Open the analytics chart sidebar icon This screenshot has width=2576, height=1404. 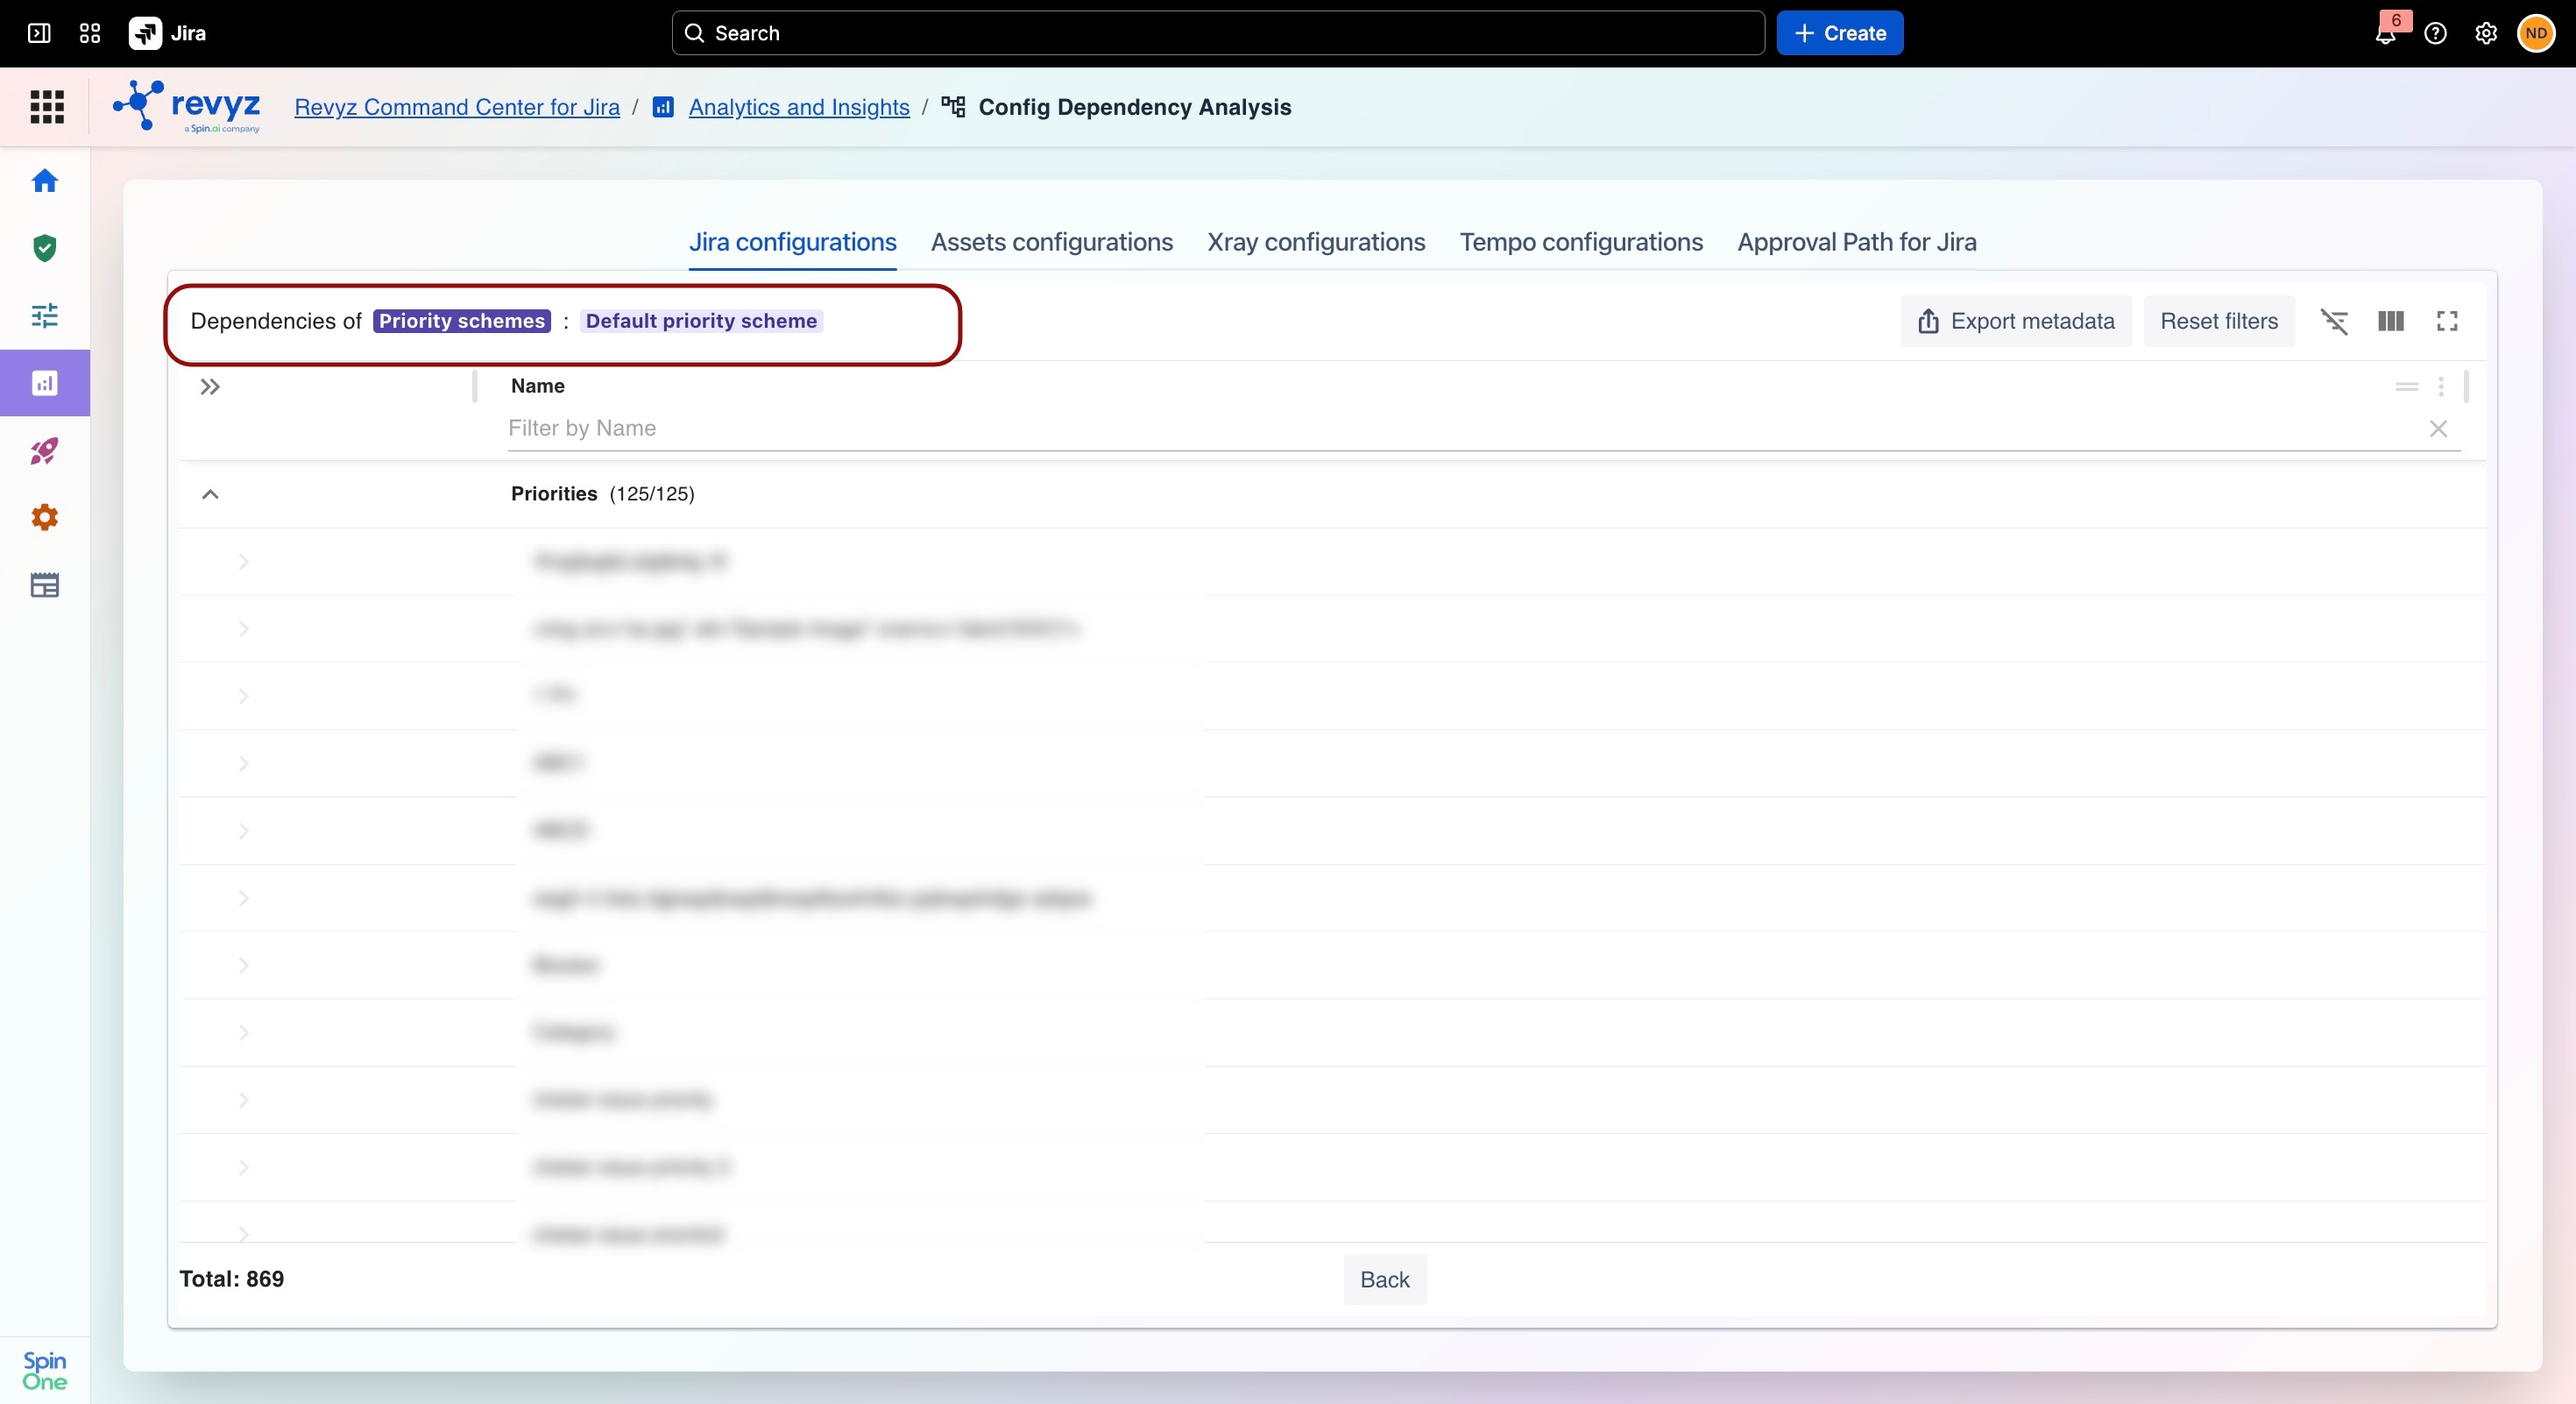click(45, 383)
